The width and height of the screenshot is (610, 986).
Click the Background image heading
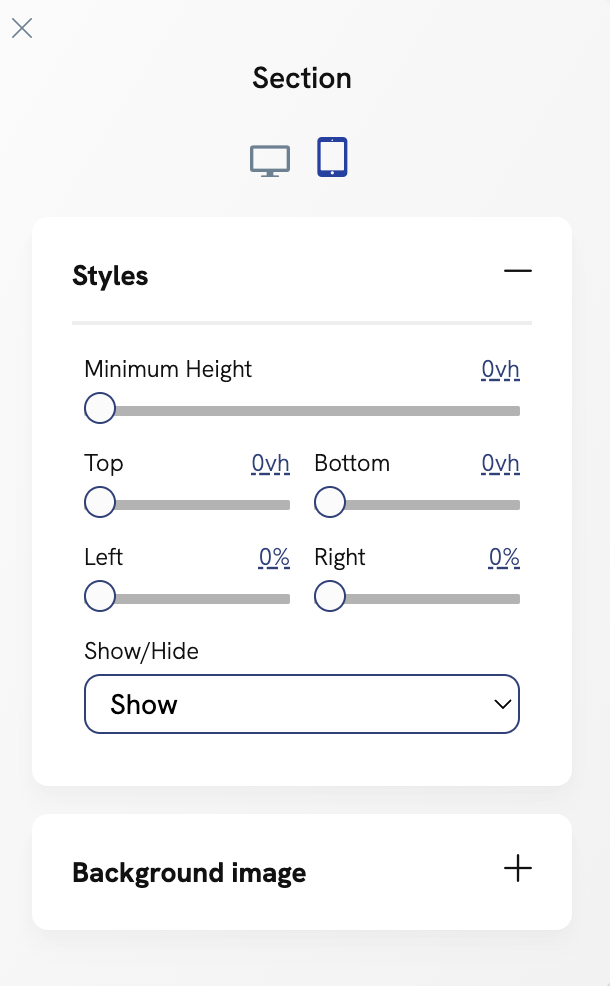(x=189, y=872)
